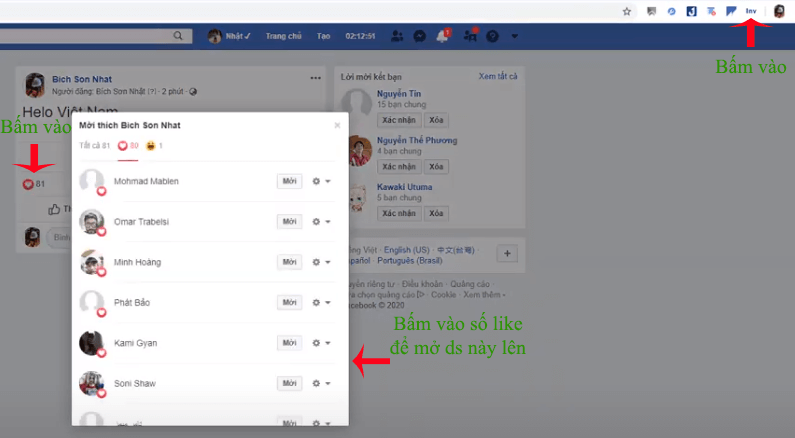Open Nguyễn Tín's profile link
795x438 pixels.
click(x=399, y=94)
